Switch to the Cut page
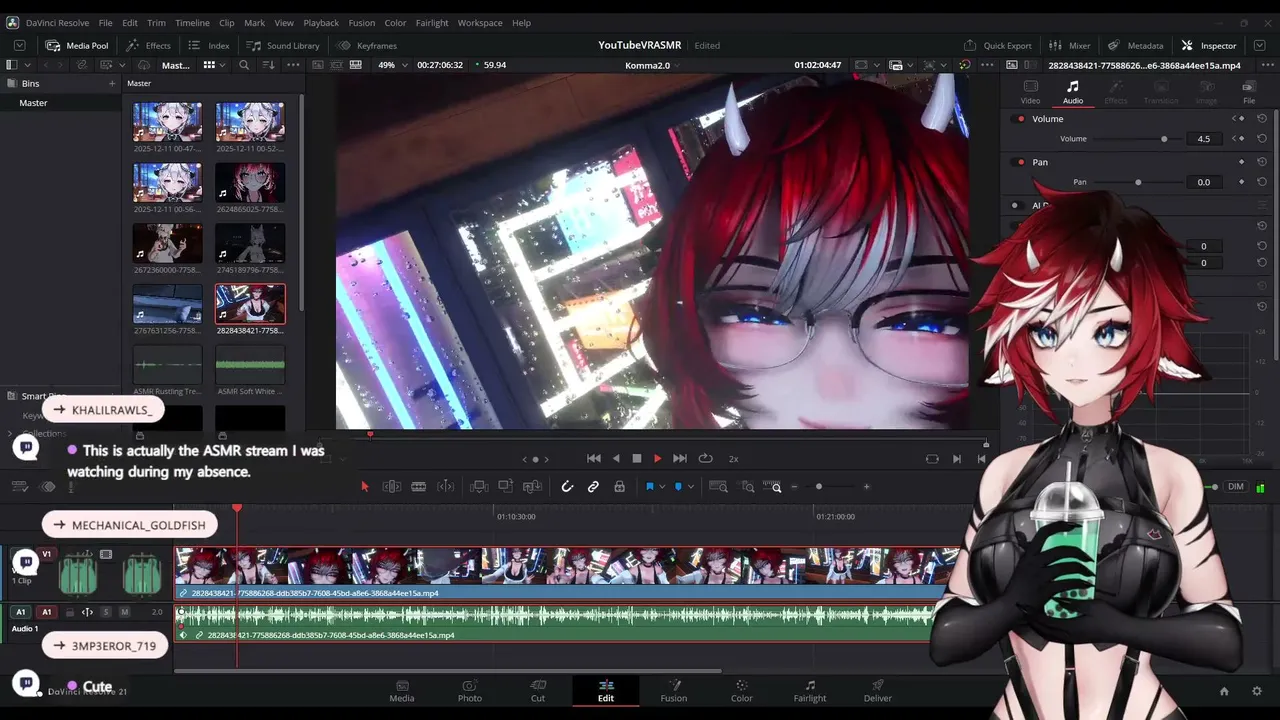 tap(538, 691)
